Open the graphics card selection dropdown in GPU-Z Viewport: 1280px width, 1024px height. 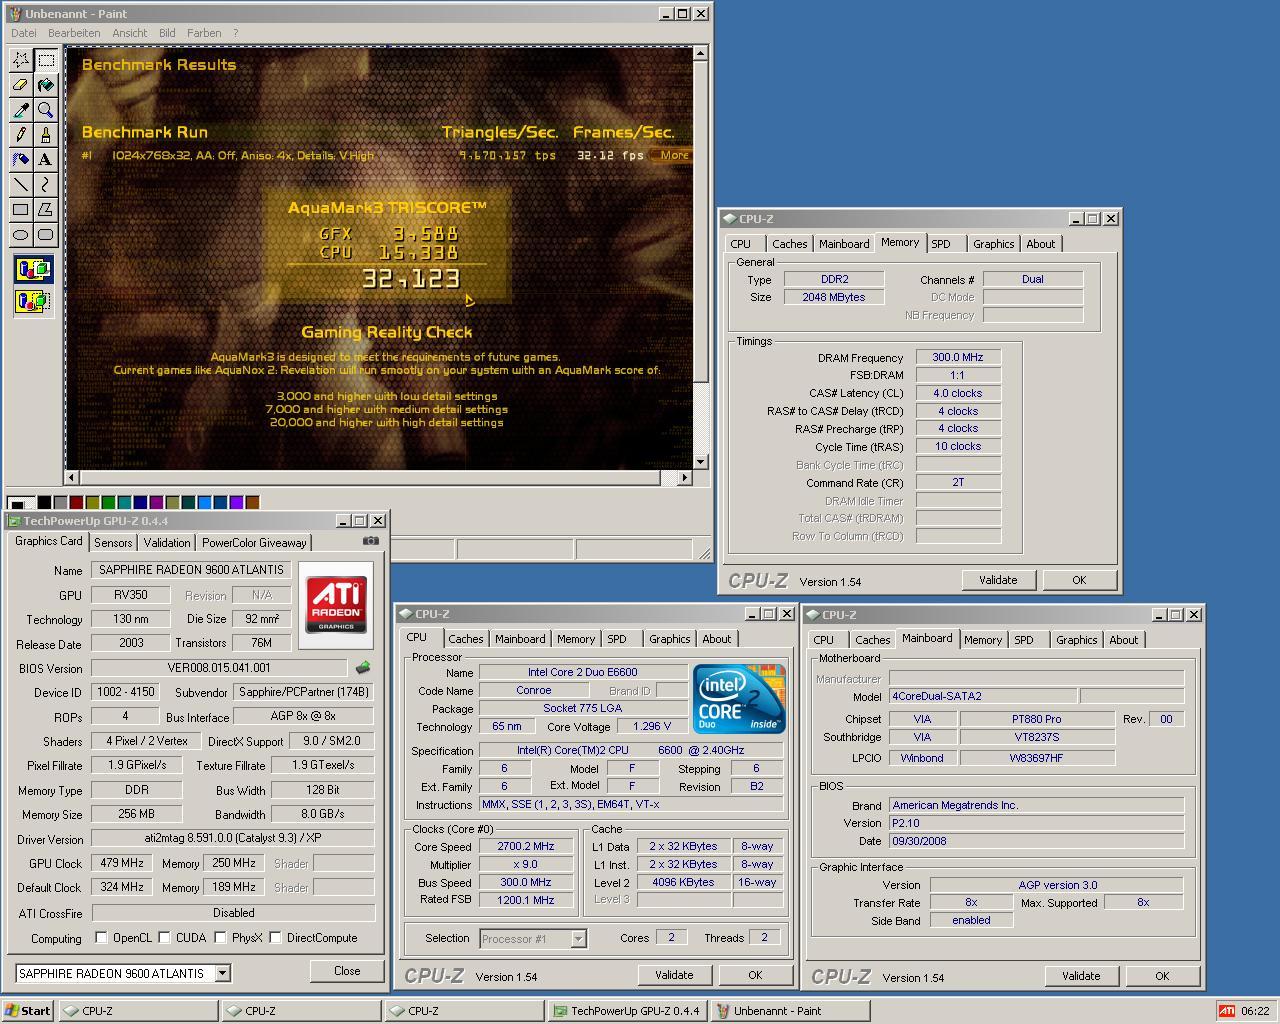pos(222,973)
